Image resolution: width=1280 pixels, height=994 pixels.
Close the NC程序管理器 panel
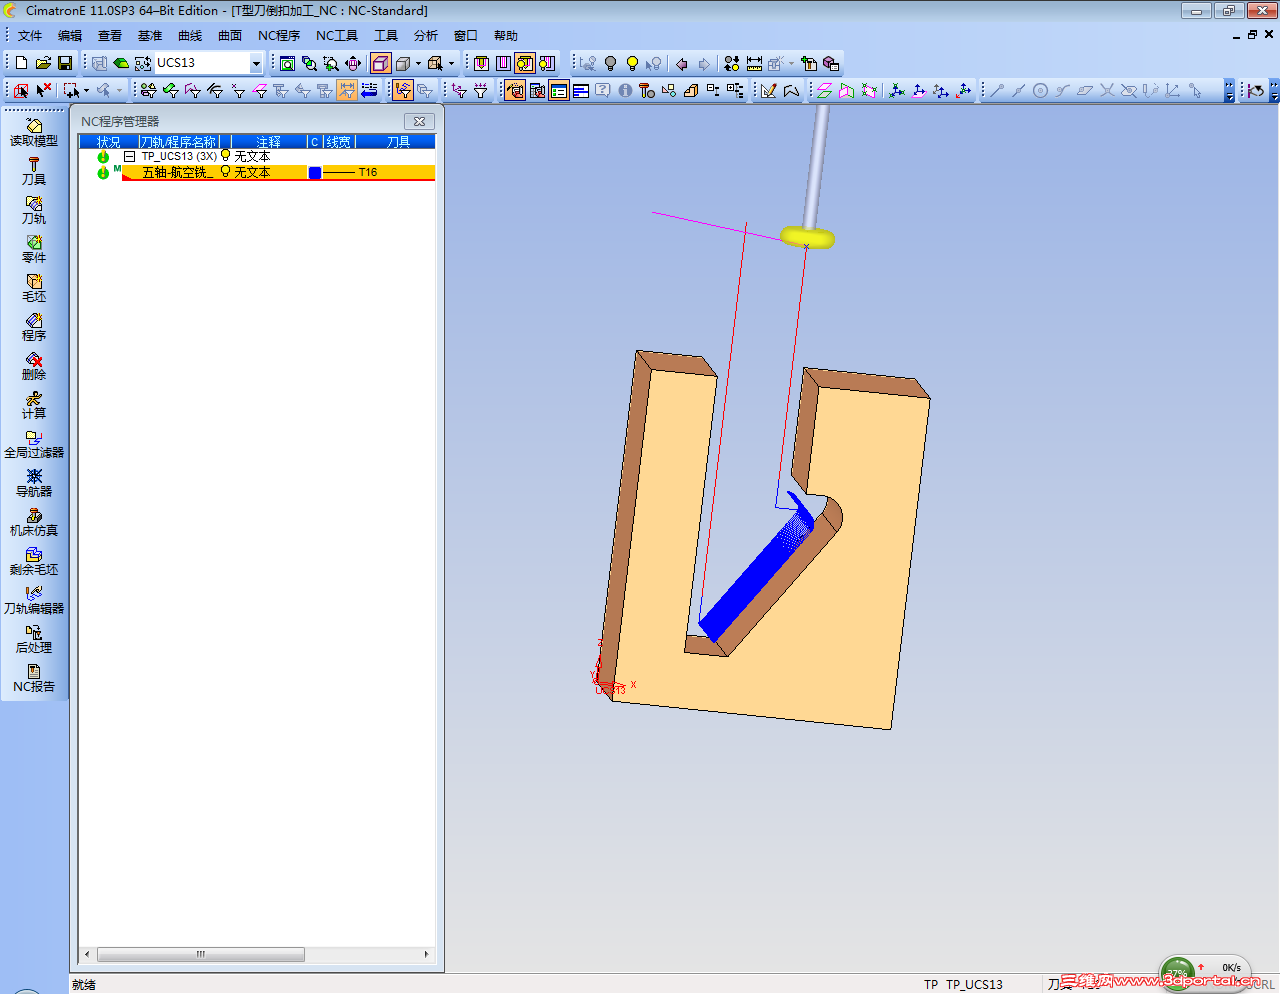click(x=420, y=121)
